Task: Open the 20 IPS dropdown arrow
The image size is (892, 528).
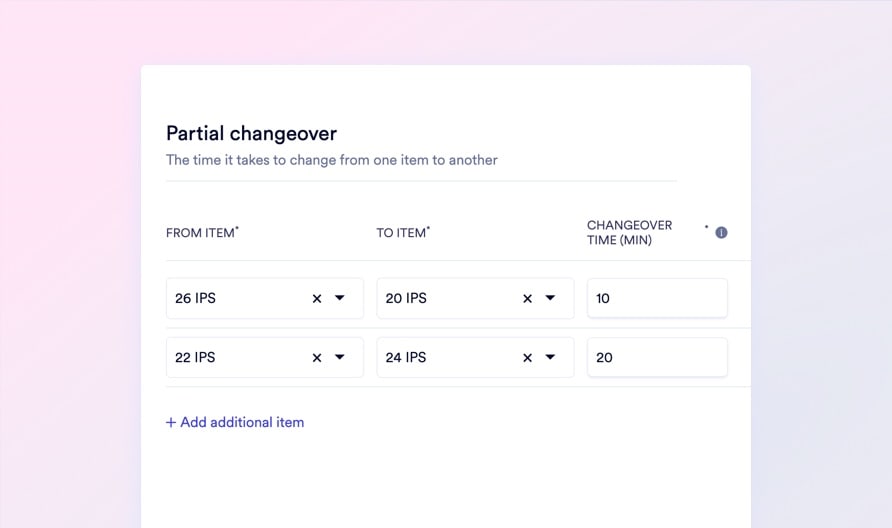Action: tap(550, 298)
